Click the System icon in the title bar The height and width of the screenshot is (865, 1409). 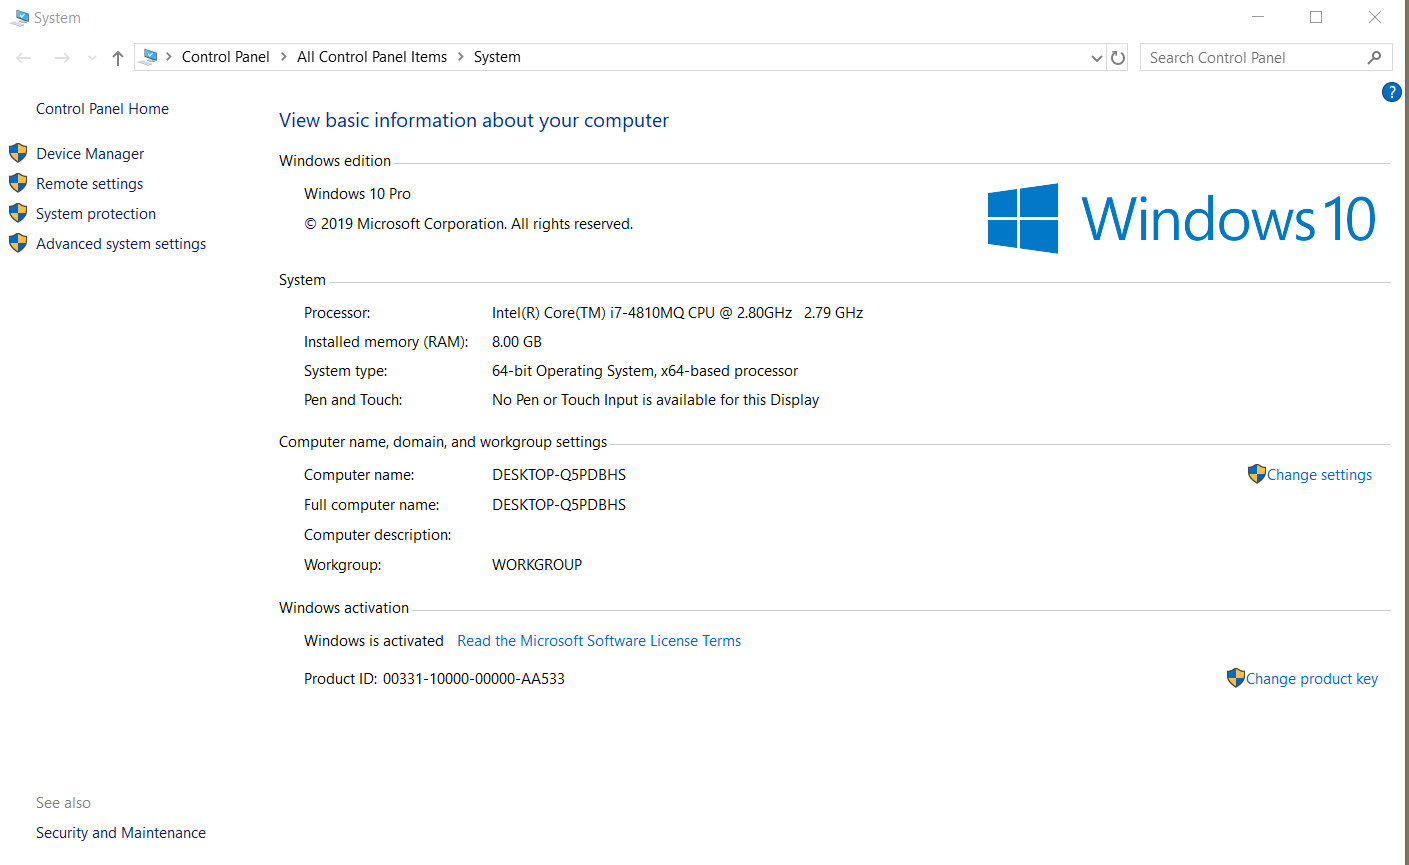tap(20, 18)
